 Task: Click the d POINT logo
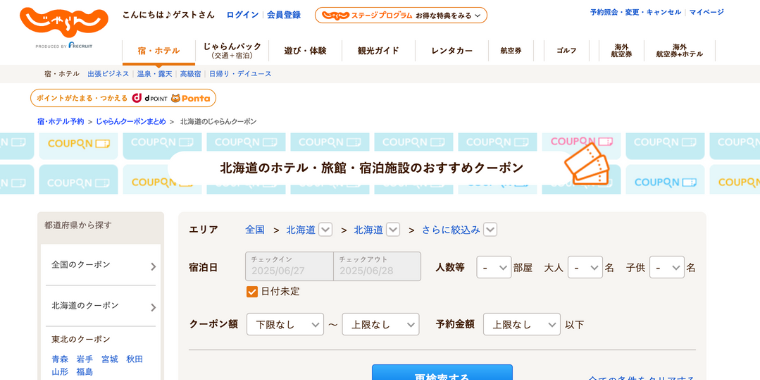pos(149,98)
